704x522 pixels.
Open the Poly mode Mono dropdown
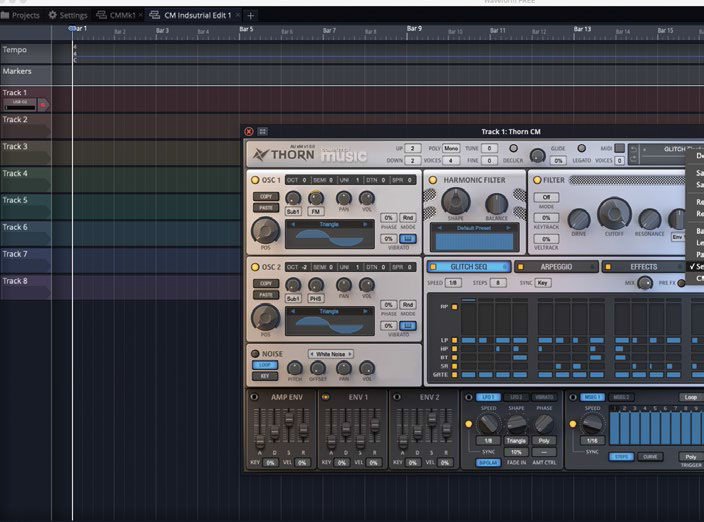tap(451, 148)
